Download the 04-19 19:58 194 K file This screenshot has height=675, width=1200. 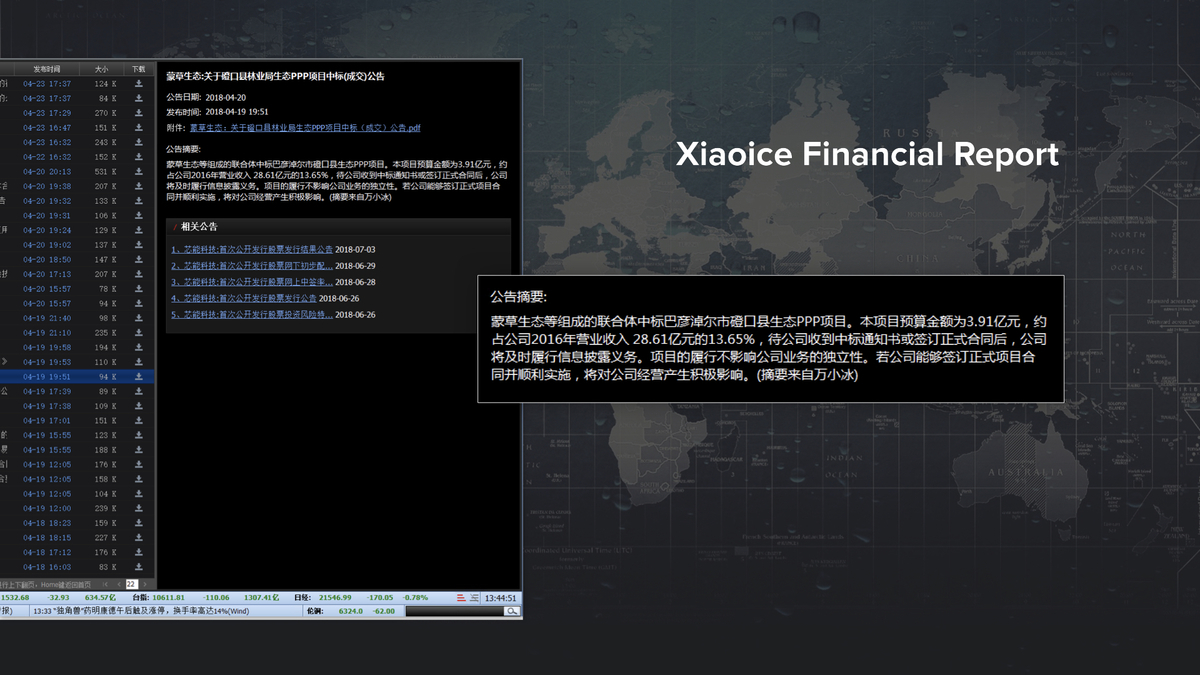click(x=139, y=347)
